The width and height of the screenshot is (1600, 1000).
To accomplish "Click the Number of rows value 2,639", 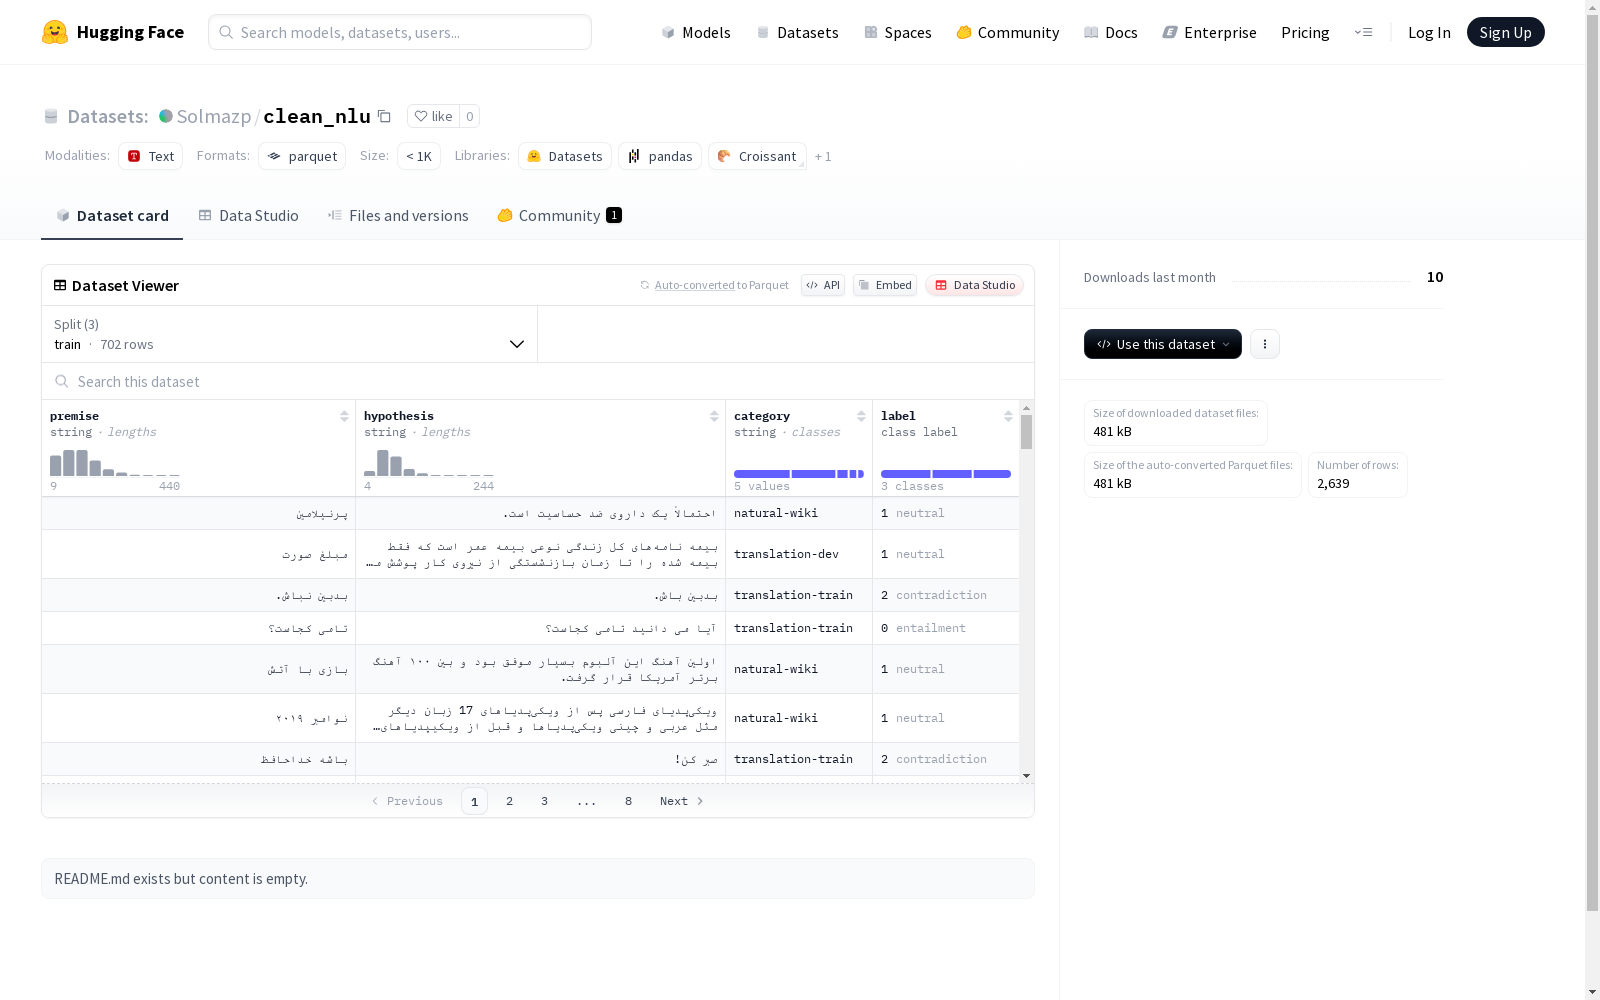I will (x=1333, y=484).
